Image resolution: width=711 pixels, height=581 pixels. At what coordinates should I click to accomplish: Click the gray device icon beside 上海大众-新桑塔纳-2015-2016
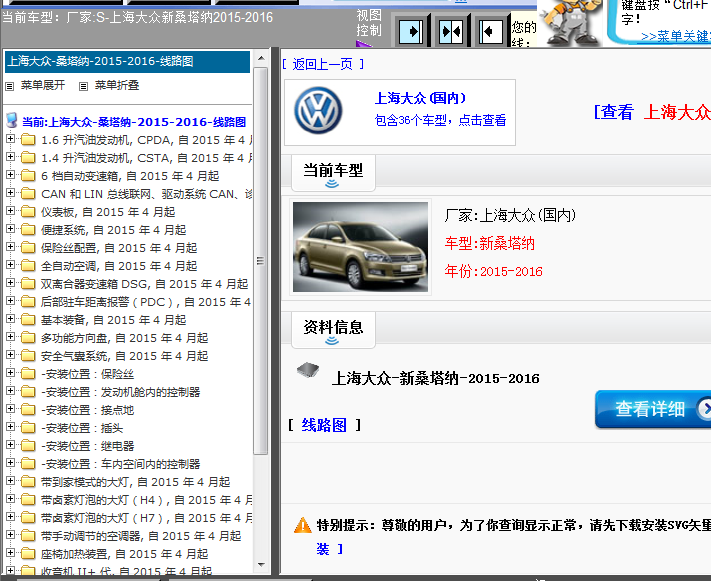coord(308,370)
